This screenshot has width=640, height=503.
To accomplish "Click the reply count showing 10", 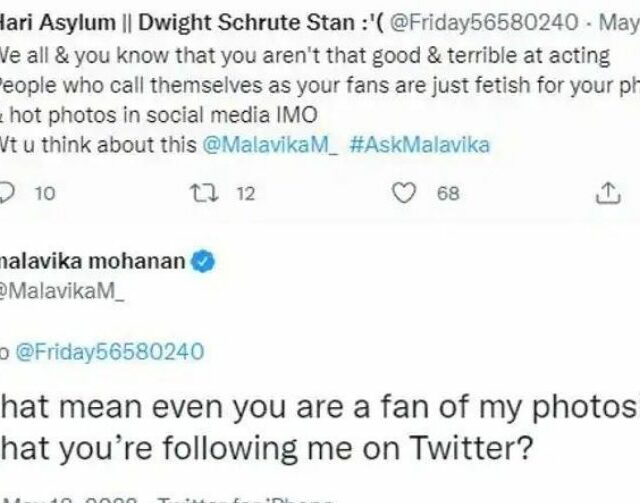I will click(x=45, y=194).
